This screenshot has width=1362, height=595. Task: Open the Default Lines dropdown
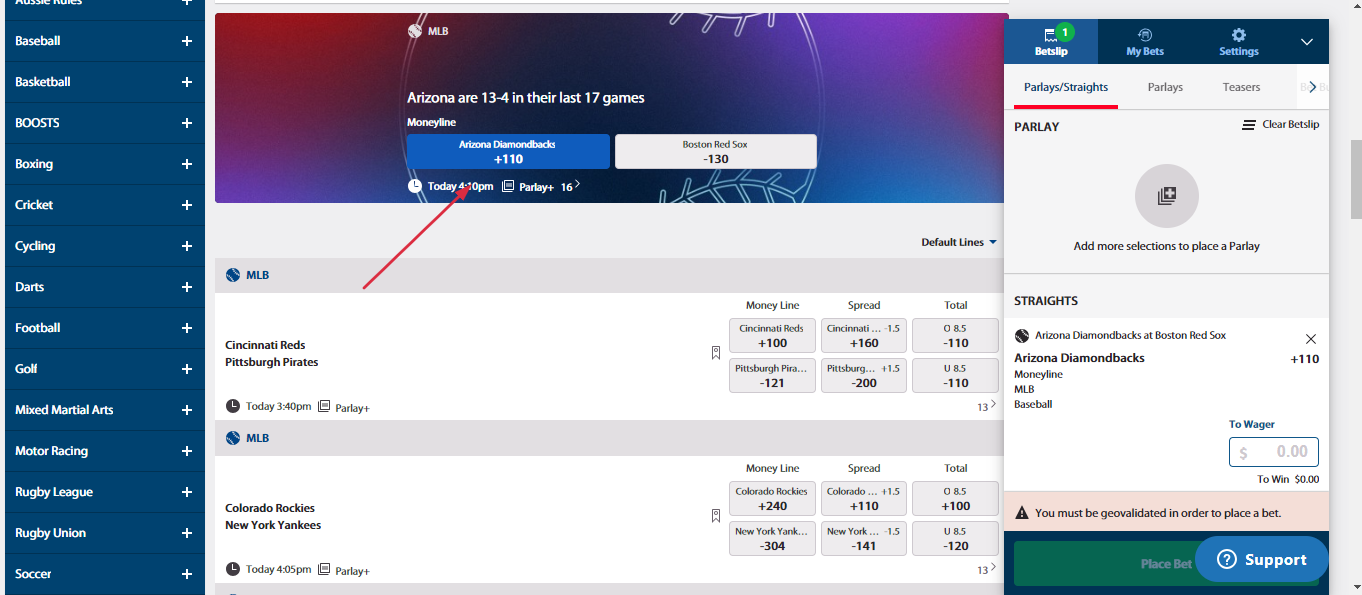pyautogui.click(x=959, y=242)
